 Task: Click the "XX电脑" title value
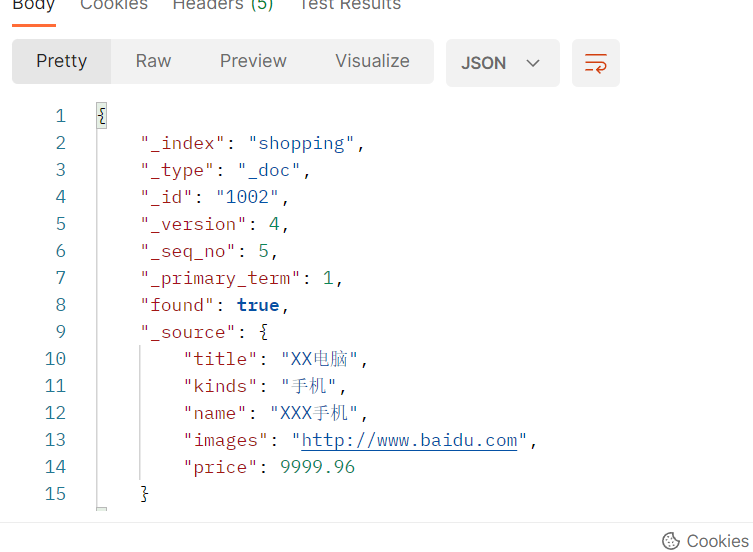[319, 359]
